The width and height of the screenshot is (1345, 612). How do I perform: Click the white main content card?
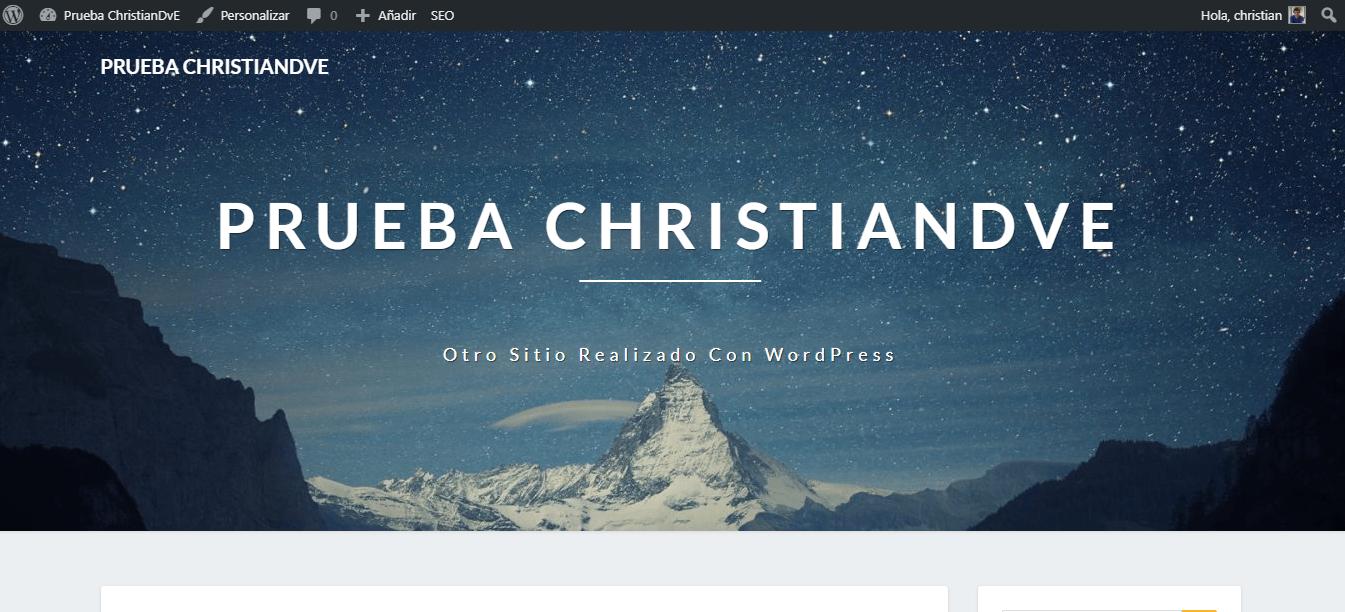pyautogui.click(x=524, y=599)
